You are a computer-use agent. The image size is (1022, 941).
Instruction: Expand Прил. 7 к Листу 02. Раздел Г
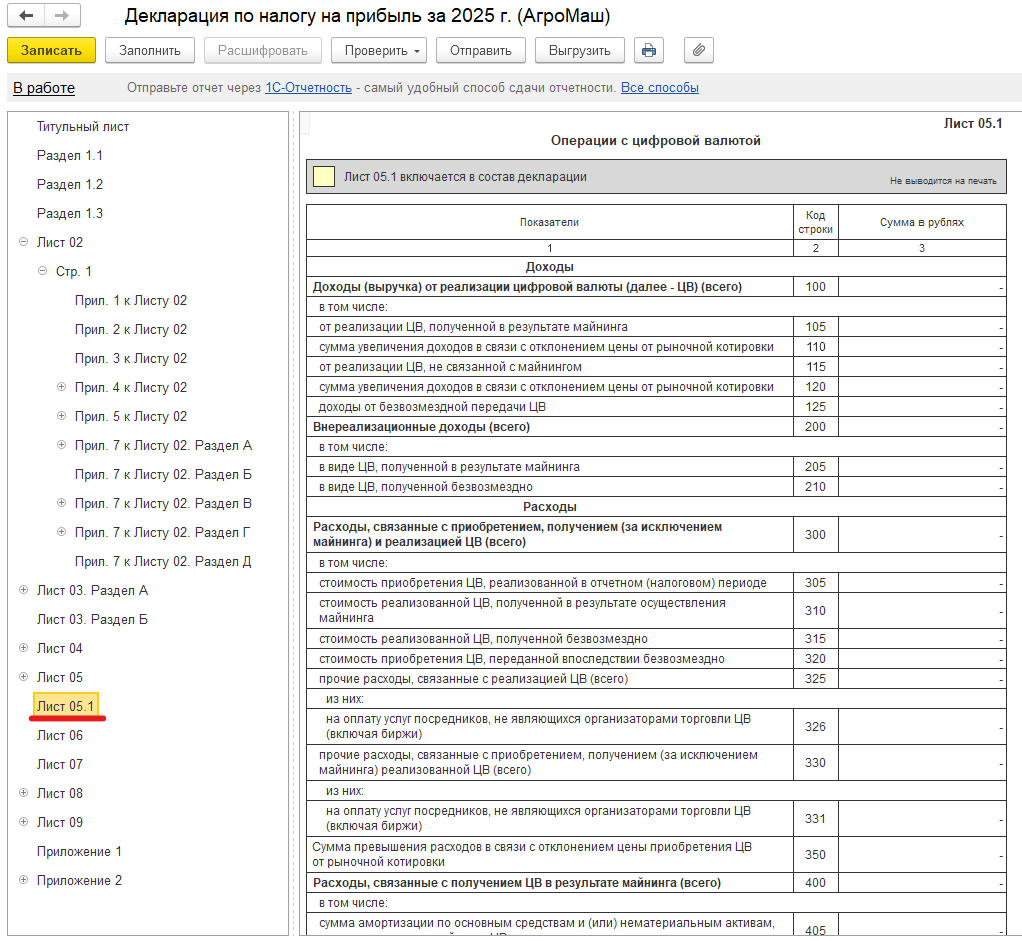tap(61, 532)
